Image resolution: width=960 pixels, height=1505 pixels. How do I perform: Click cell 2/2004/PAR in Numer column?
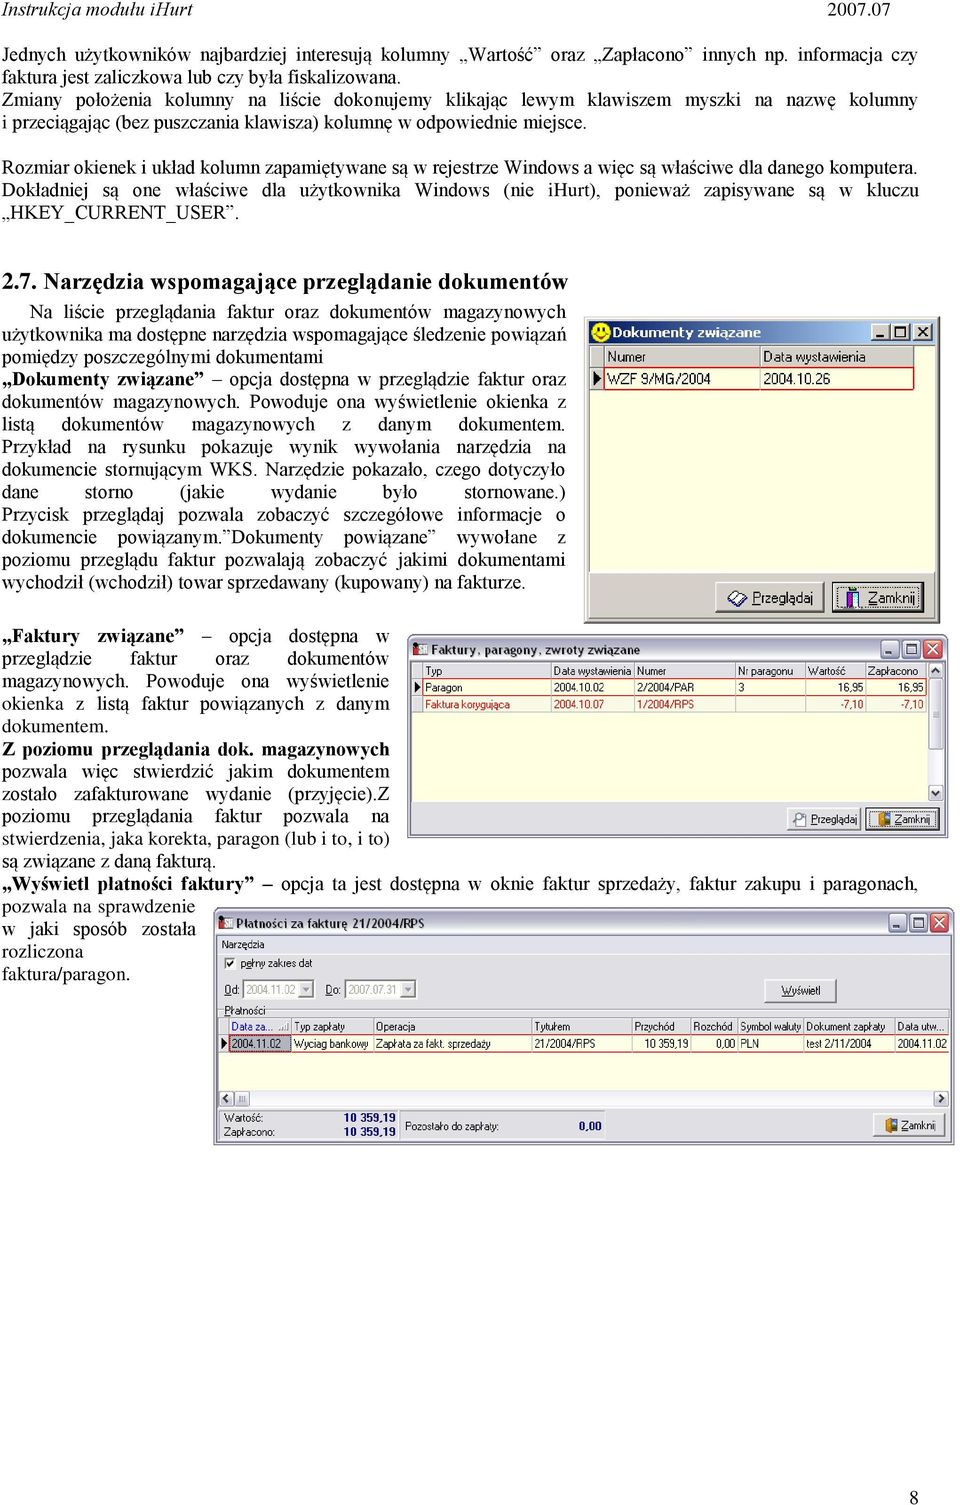(x=684, y=688)
